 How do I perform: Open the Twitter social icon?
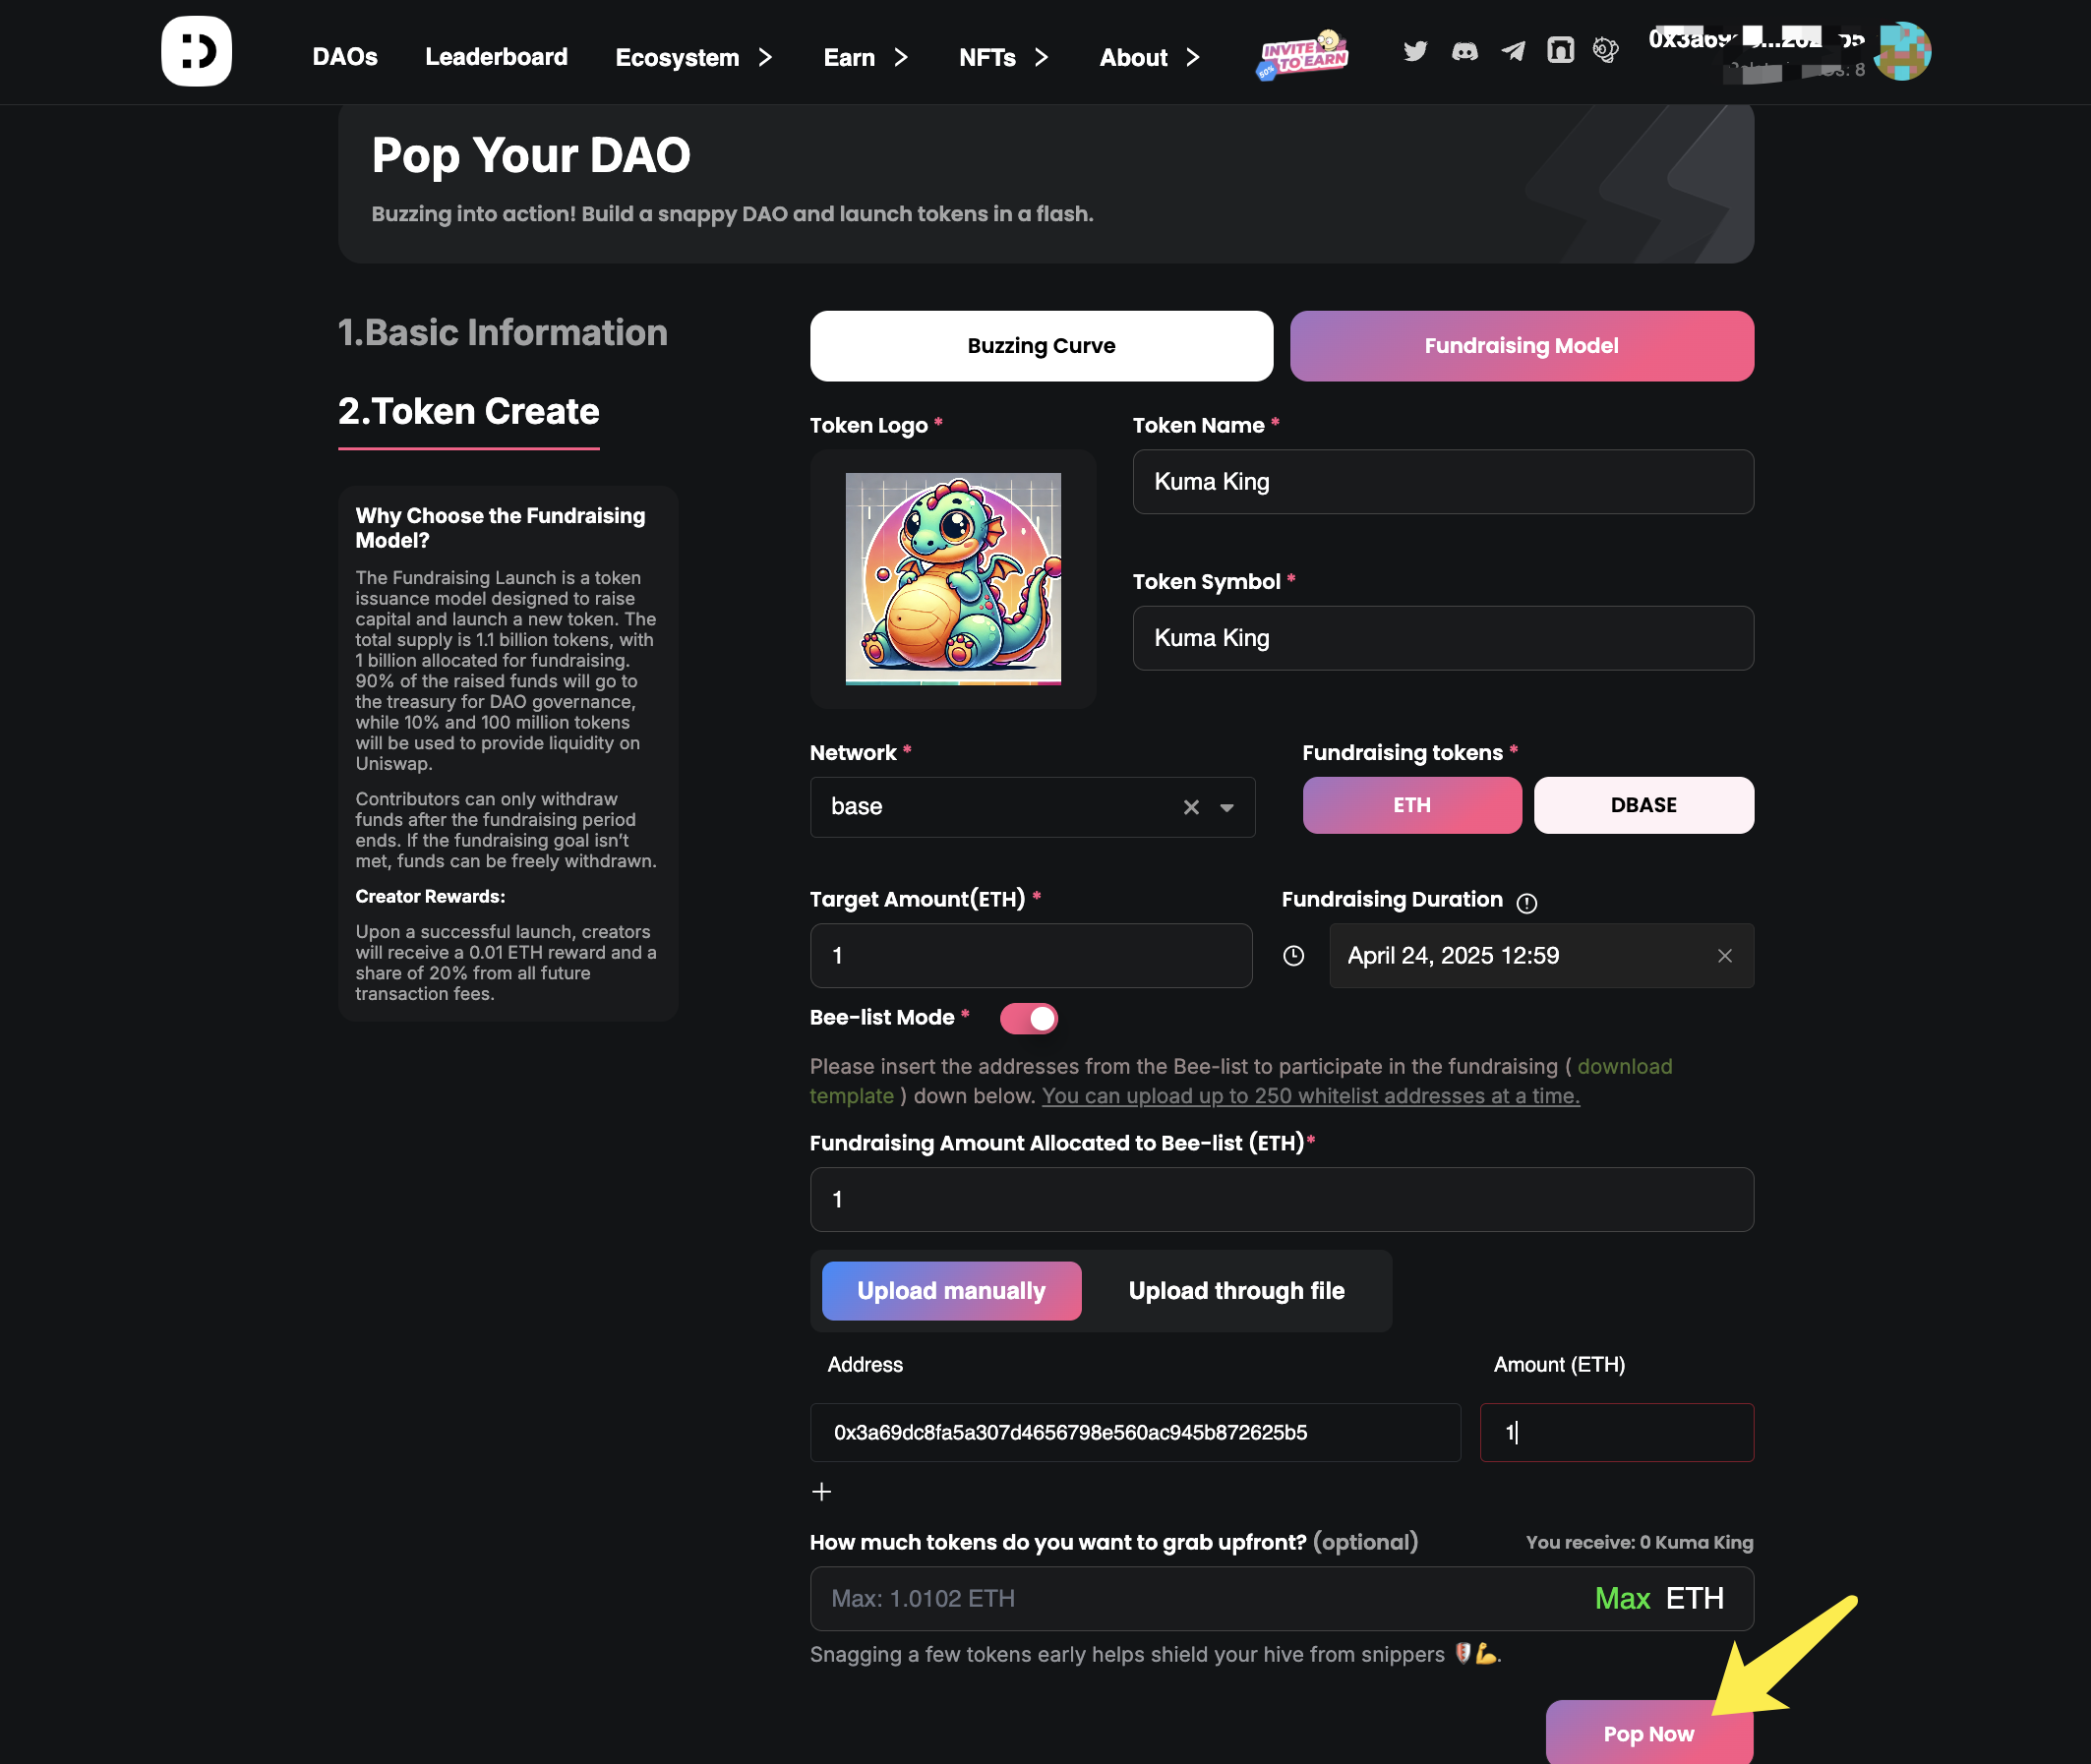coord(1415,51)
